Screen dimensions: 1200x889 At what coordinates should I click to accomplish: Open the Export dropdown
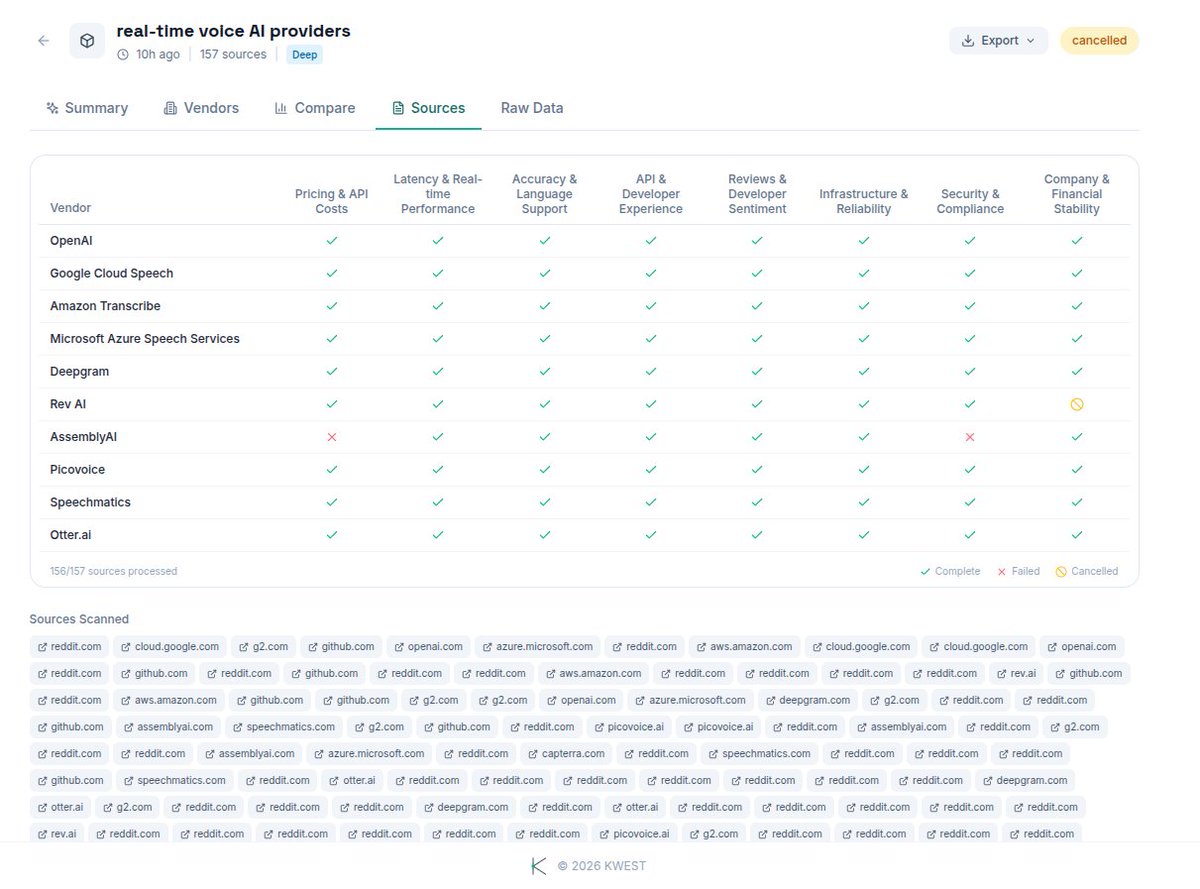click(998, 41)
